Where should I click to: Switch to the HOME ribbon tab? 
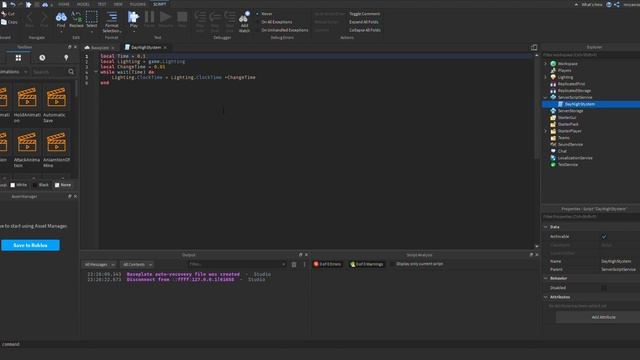[x=64, y=4]
